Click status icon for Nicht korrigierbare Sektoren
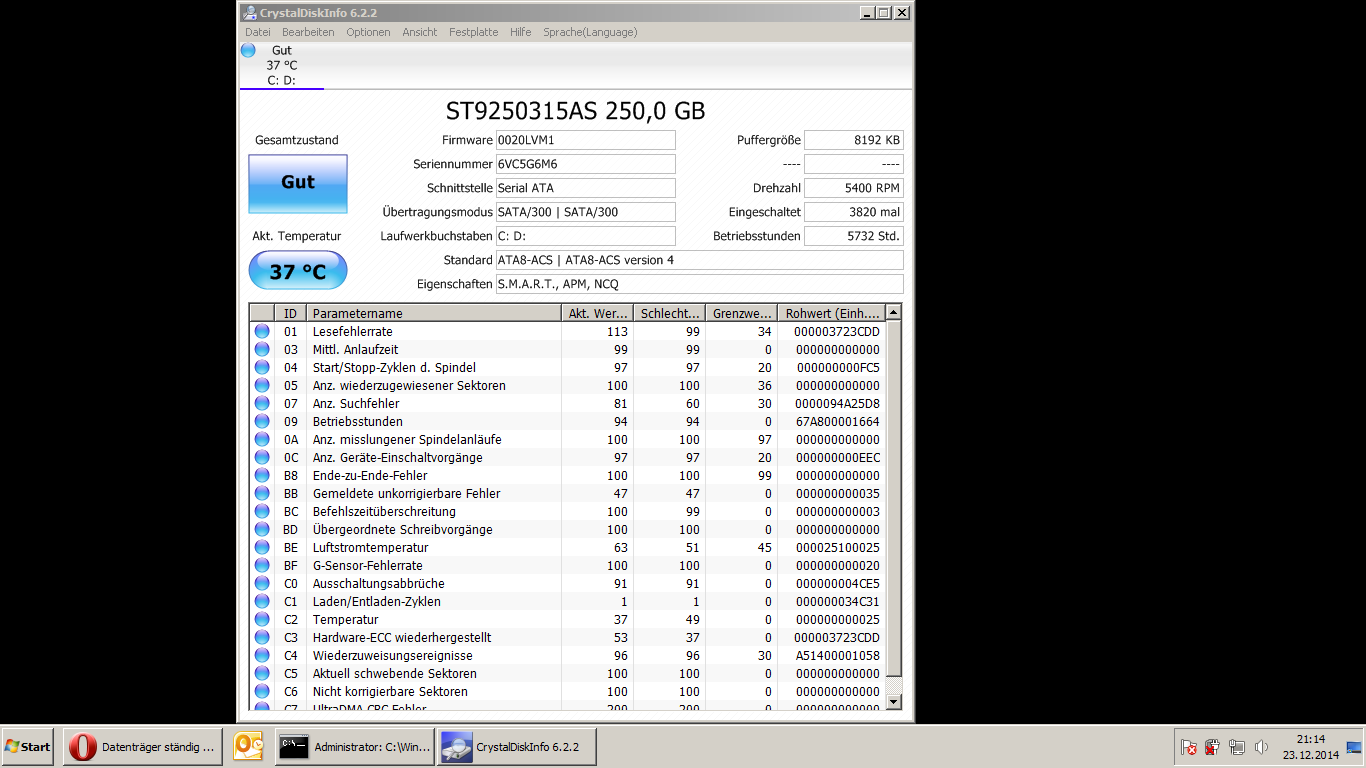1366x768 pixels. [x=262, y=691]
